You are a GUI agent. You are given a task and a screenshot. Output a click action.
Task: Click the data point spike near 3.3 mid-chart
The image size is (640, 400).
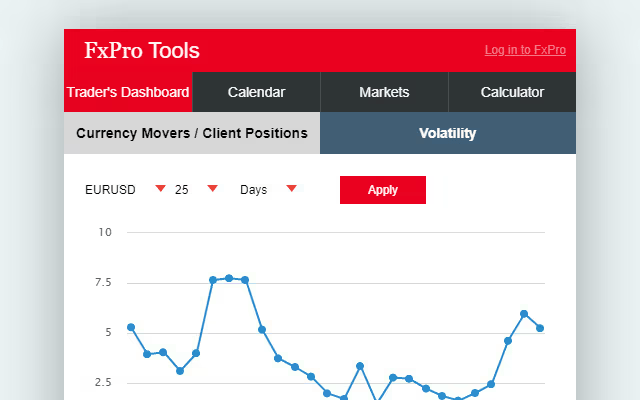pyautogui.click(x=360, y=366)
